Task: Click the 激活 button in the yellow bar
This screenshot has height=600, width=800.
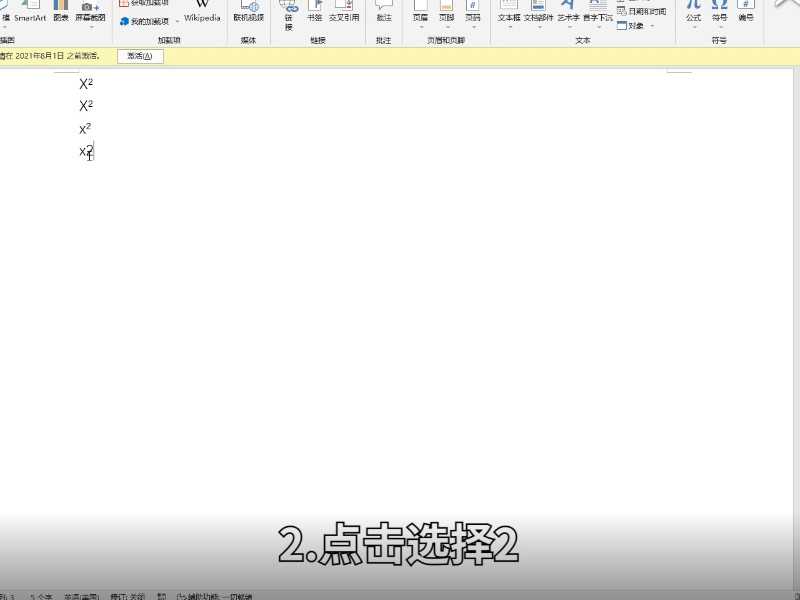Action: pyautogui.click(x=138, y=56)
